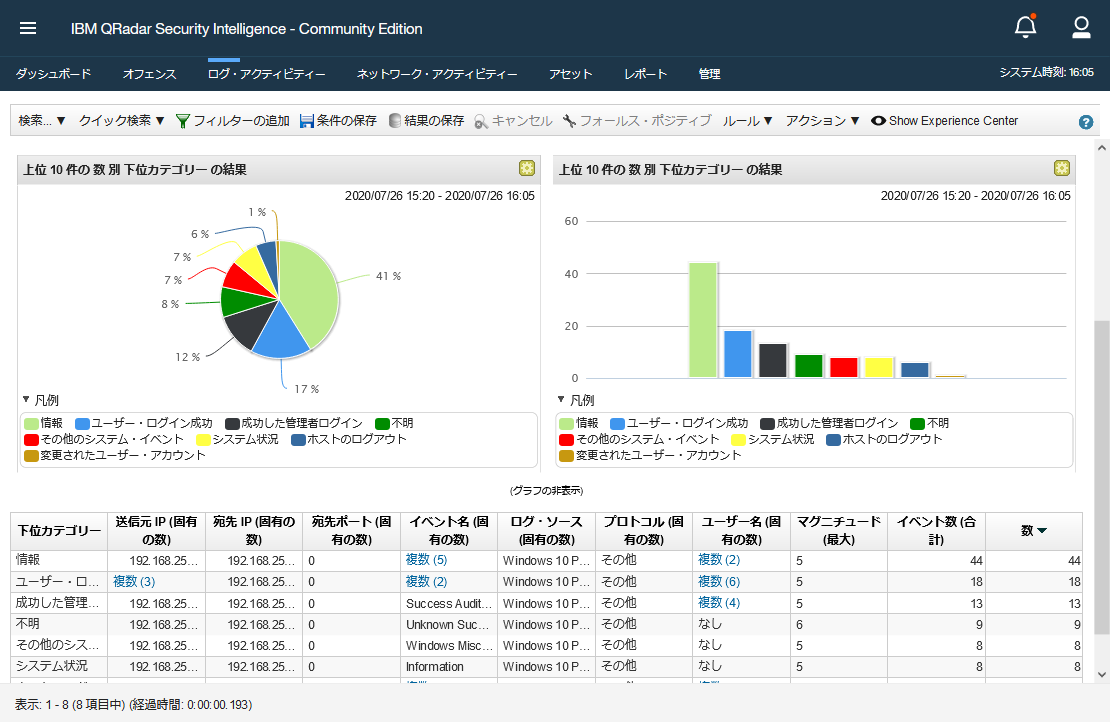
Task: Open the レポート tab
Action: tap(646, 74)
